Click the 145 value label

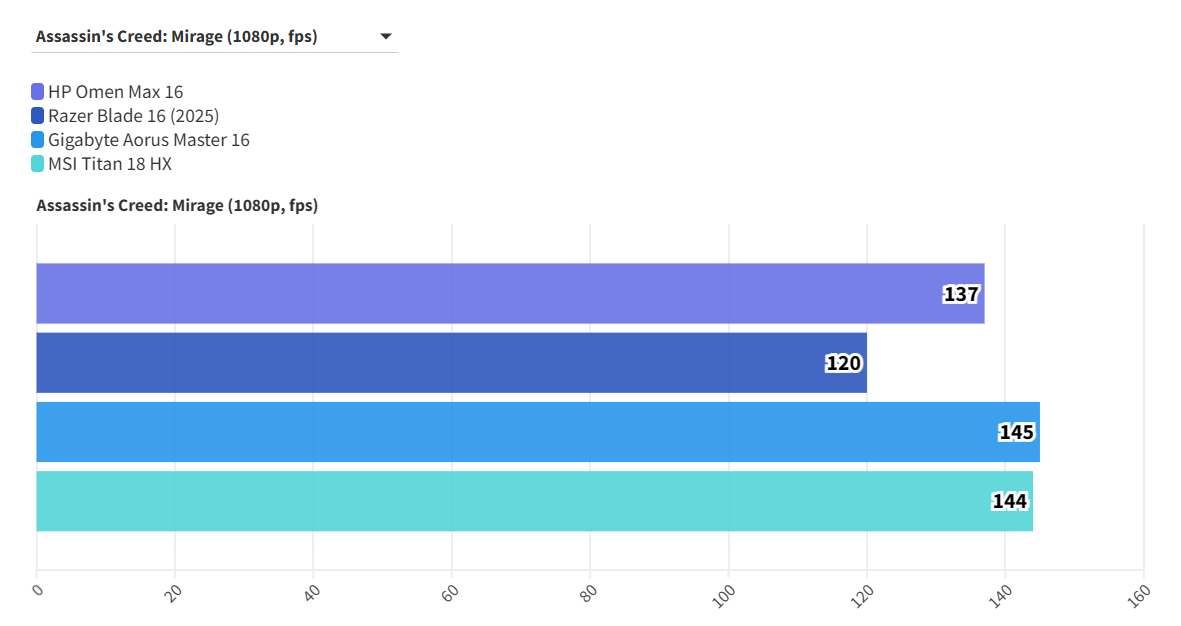[x=1016, y=432]
